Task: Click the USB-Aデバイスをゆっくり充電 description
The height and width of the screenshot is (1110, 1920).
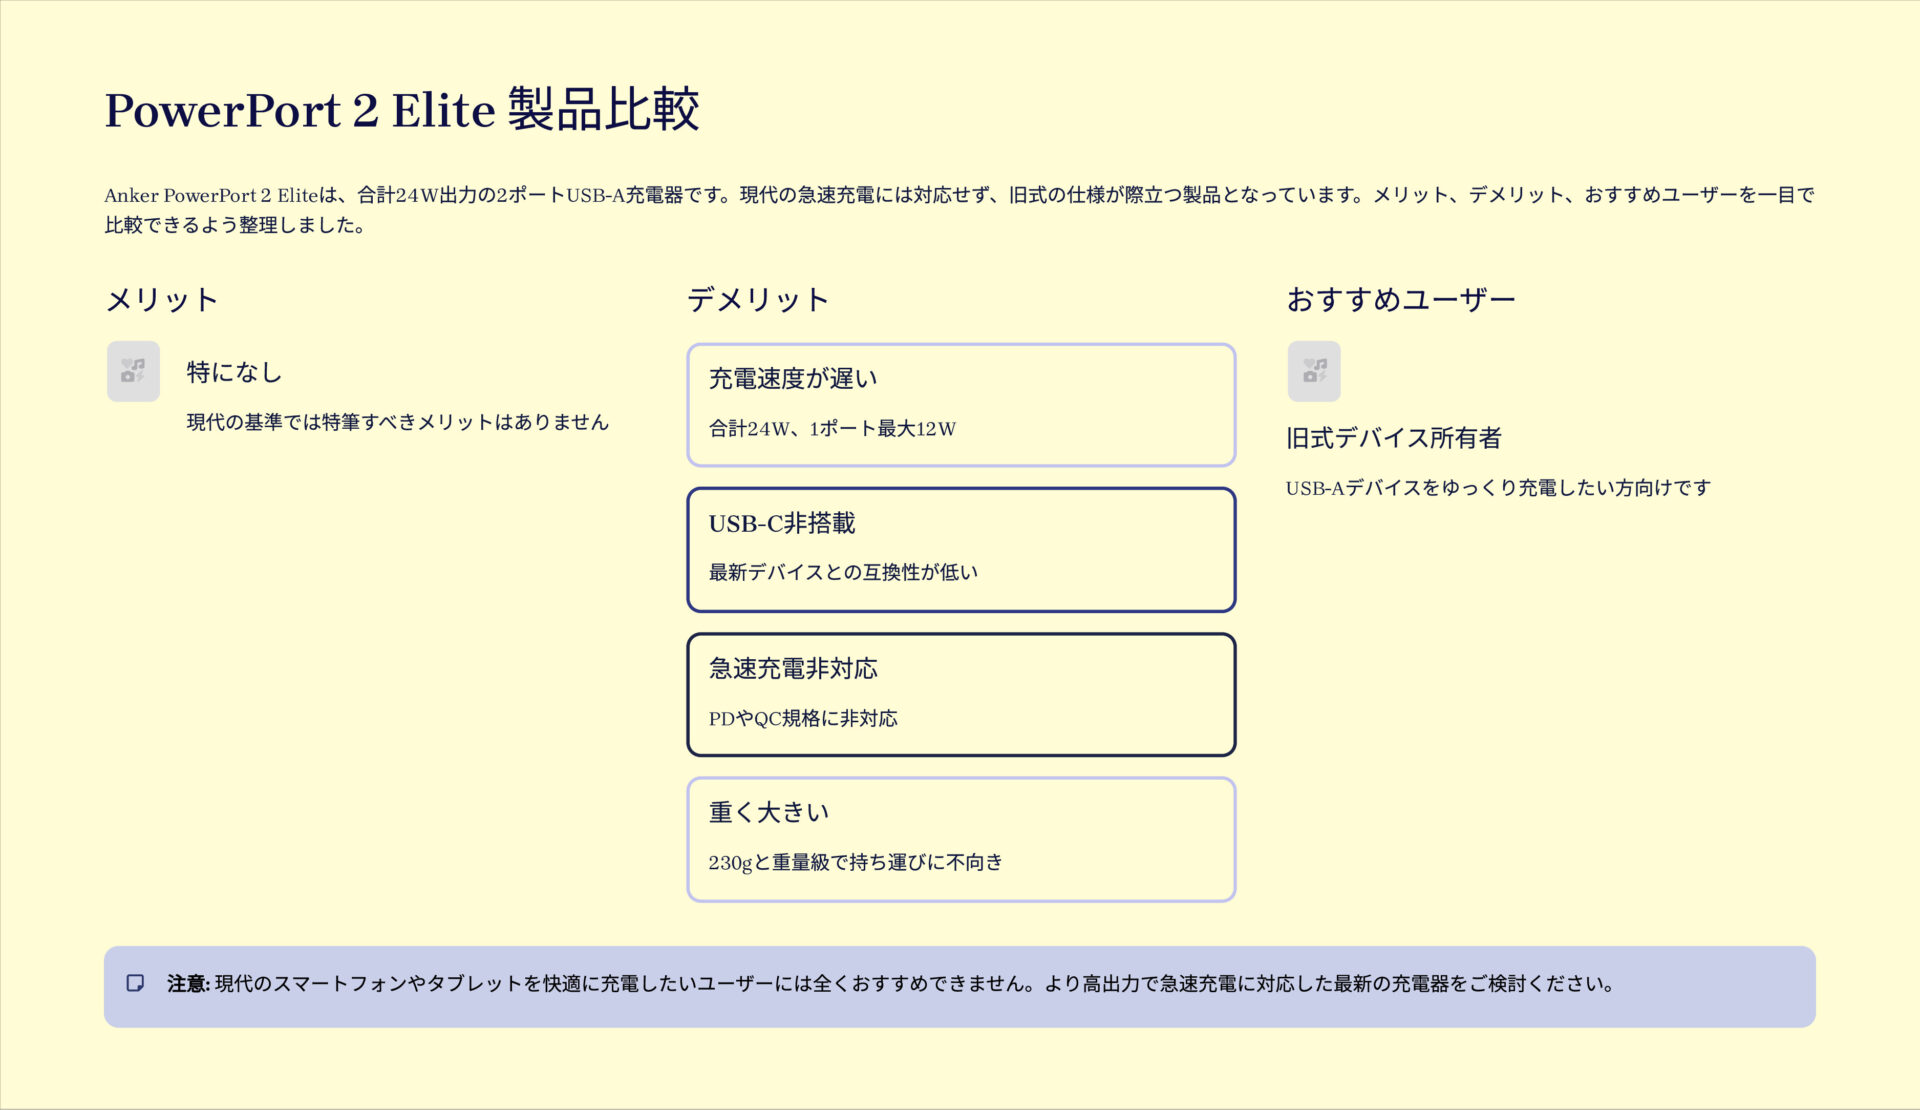Action: (1497, 488)
